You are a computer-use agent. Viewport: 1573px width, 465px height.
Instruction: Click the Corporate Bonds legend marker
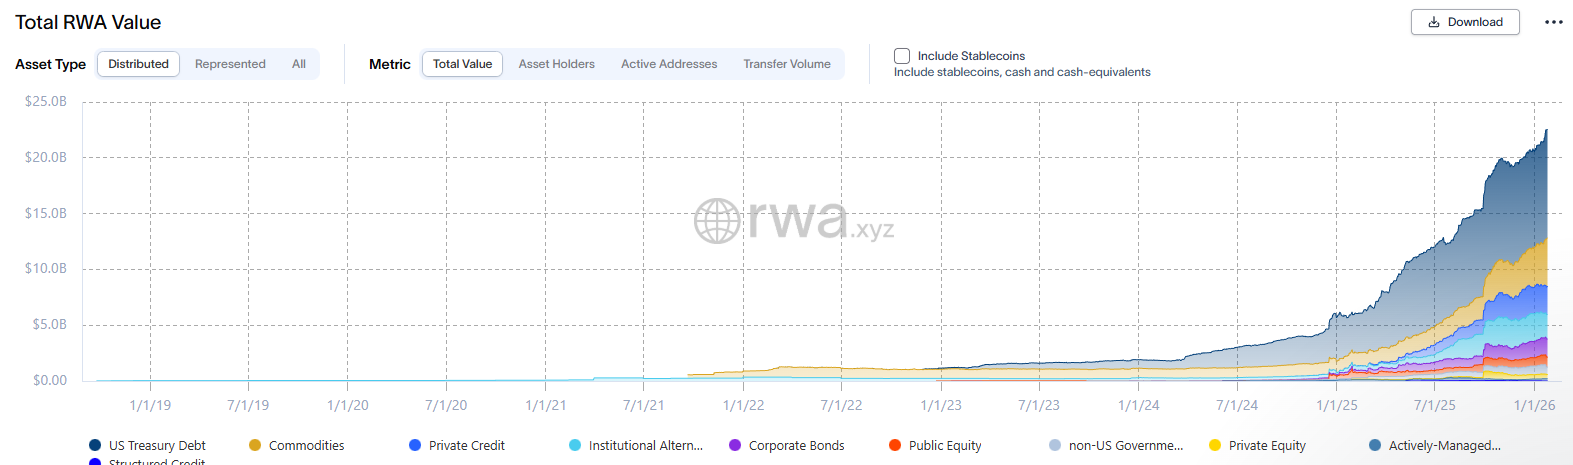pos(735,445)
